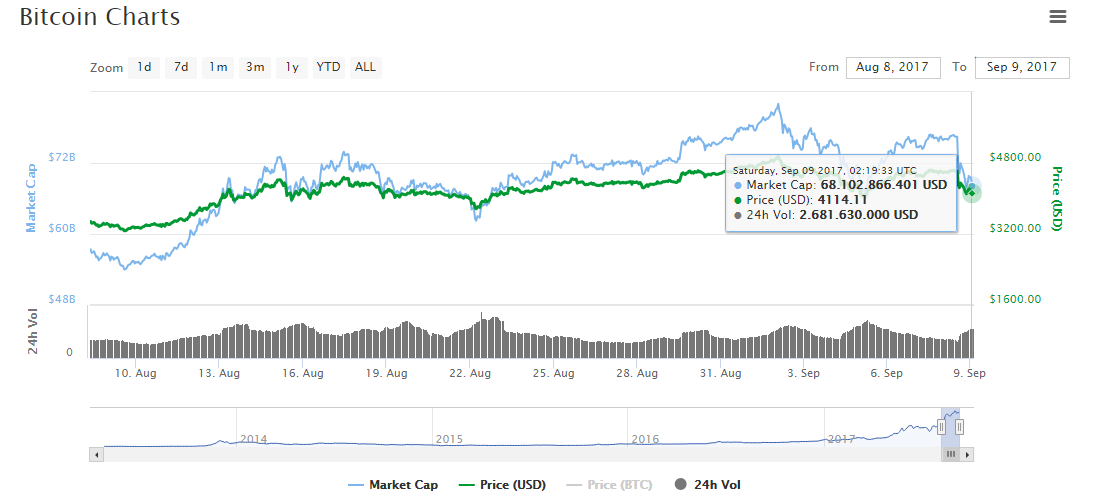The width and height of the screenshot is (1097, 500).
Task: Edit the To date field
Action: click(1021, 67)
